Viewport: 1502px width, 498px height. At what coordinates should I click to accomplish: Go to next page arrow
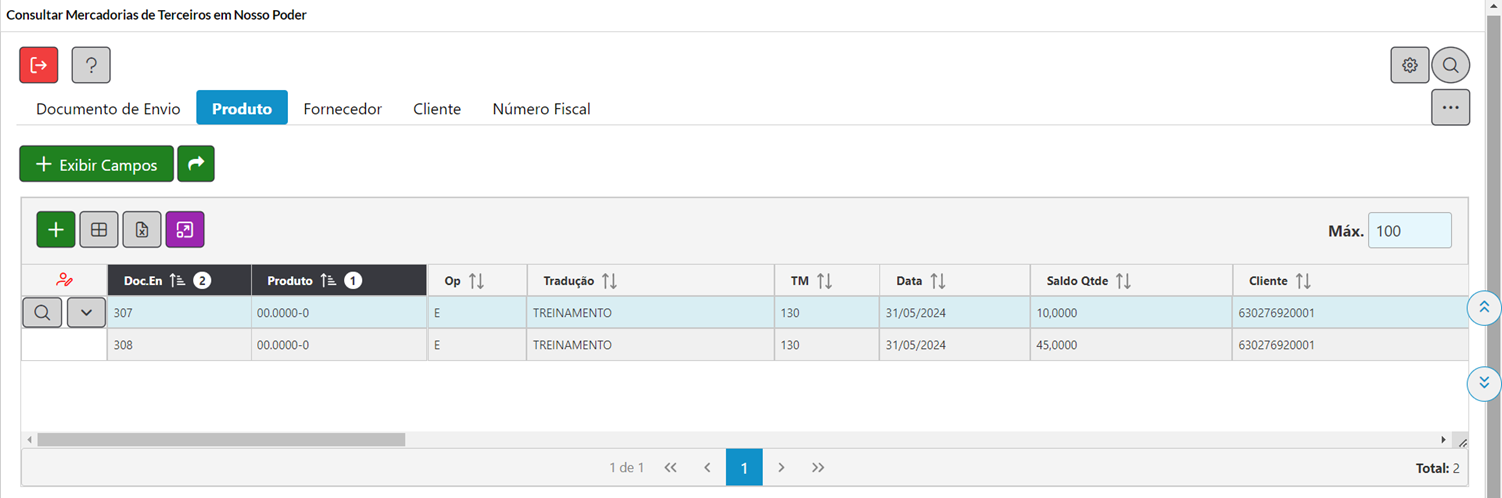pyautogui.click(x=781, y=467)
